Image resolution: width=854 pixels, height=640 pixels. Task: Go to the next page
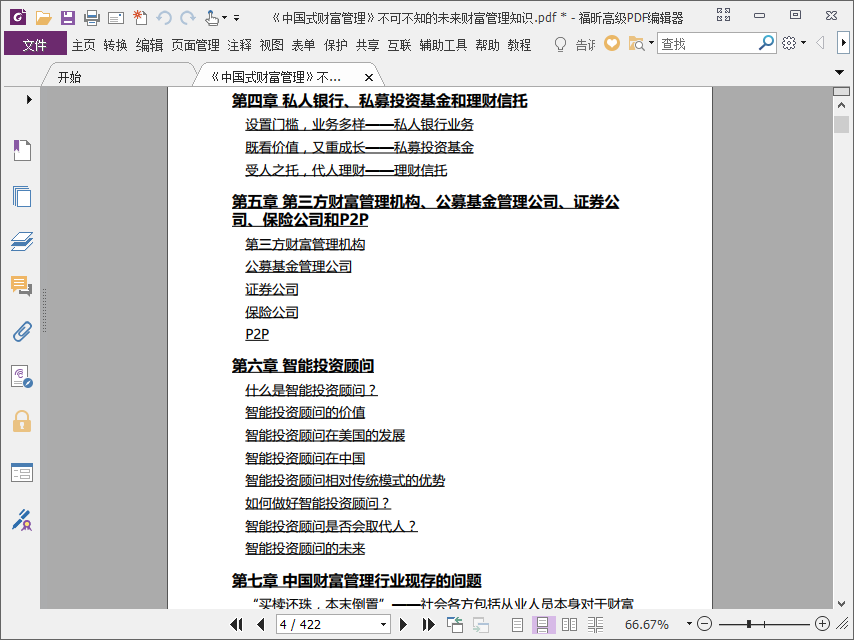point(404,624)
